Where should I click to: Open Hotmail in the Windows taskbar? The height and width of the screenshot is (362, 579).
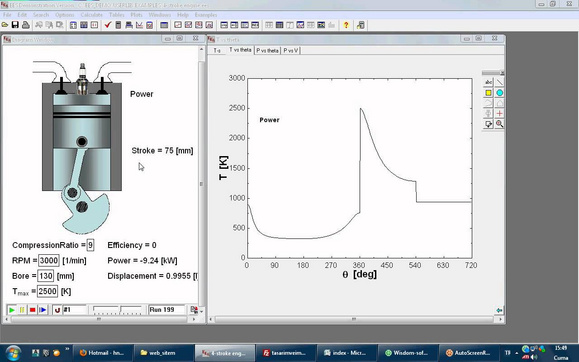tap(102, 353)
